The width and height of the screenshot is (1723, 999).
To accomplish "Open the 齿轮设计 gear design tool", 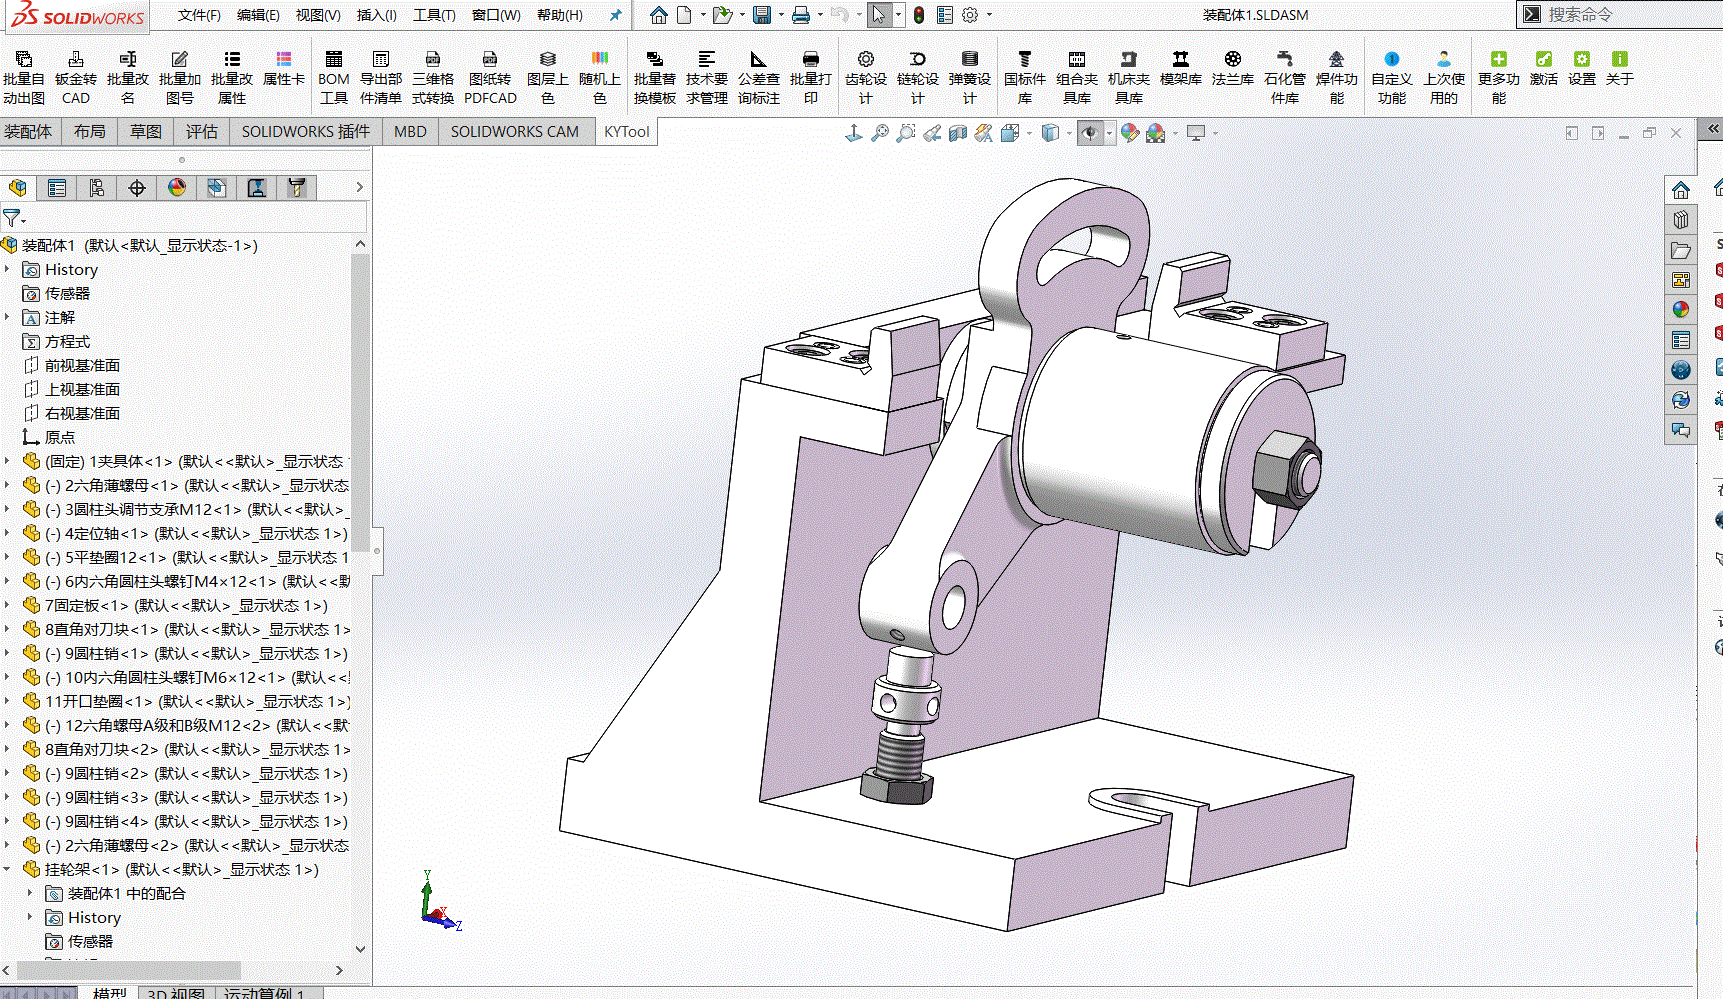I will pyautogui.click(x=865, y=76).
